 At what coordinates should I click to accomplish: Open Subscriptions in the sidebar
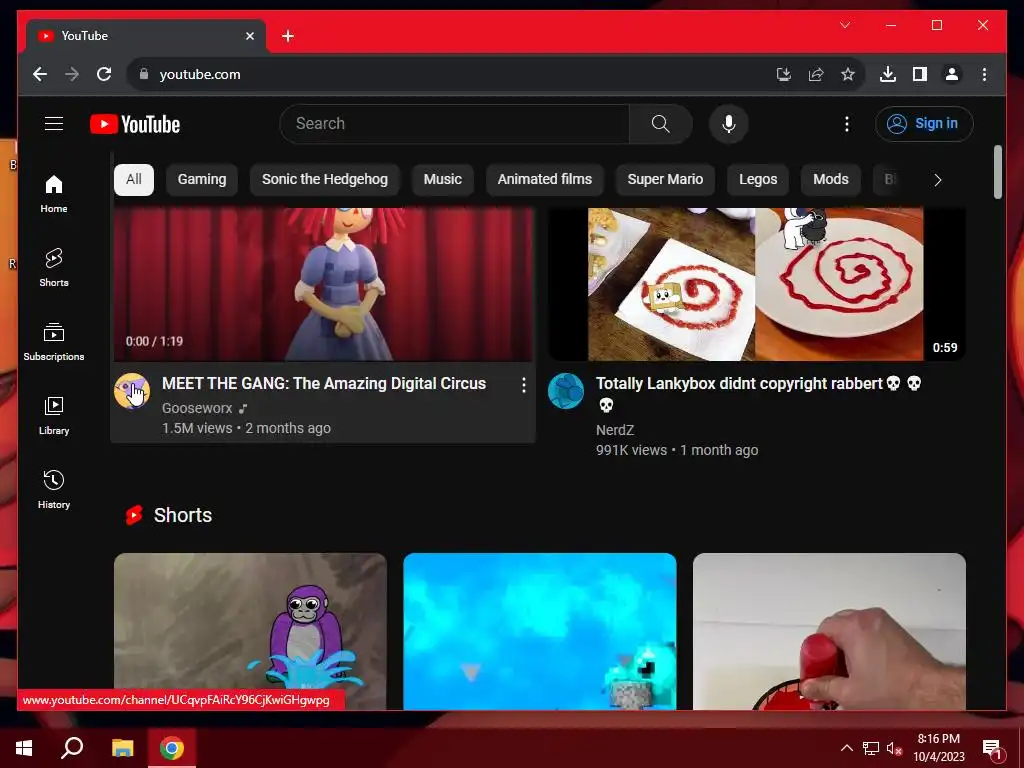click(54, 342)
